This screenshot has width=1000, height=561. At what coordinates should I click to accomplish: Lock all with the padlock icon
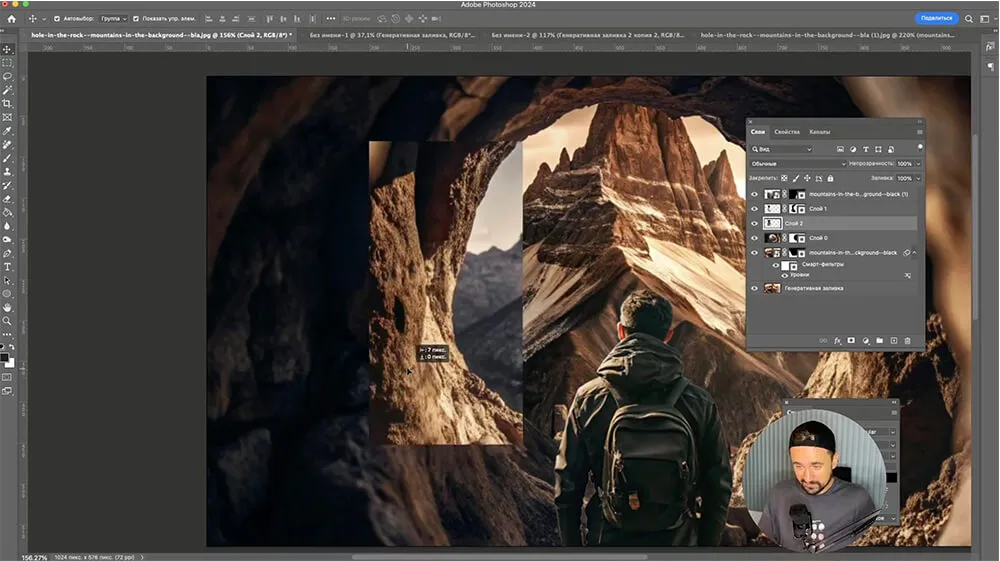(x=830, y=178)
